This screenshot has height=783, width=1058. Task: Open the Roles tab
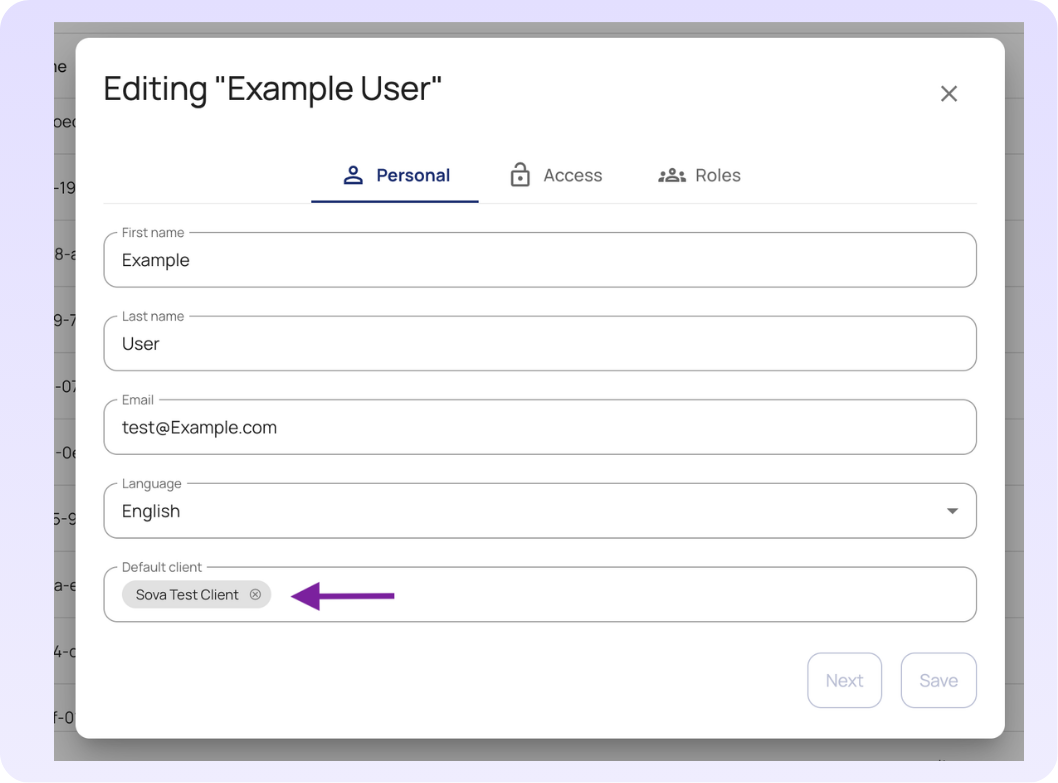pos(717,175)
